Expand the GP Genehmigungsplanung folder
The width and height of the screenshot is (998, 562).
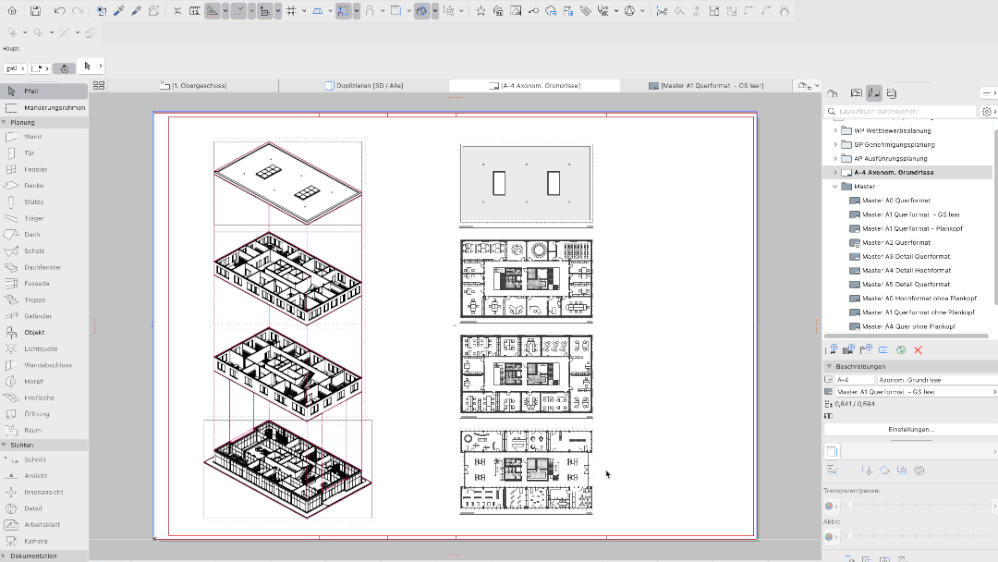(836, 144)
